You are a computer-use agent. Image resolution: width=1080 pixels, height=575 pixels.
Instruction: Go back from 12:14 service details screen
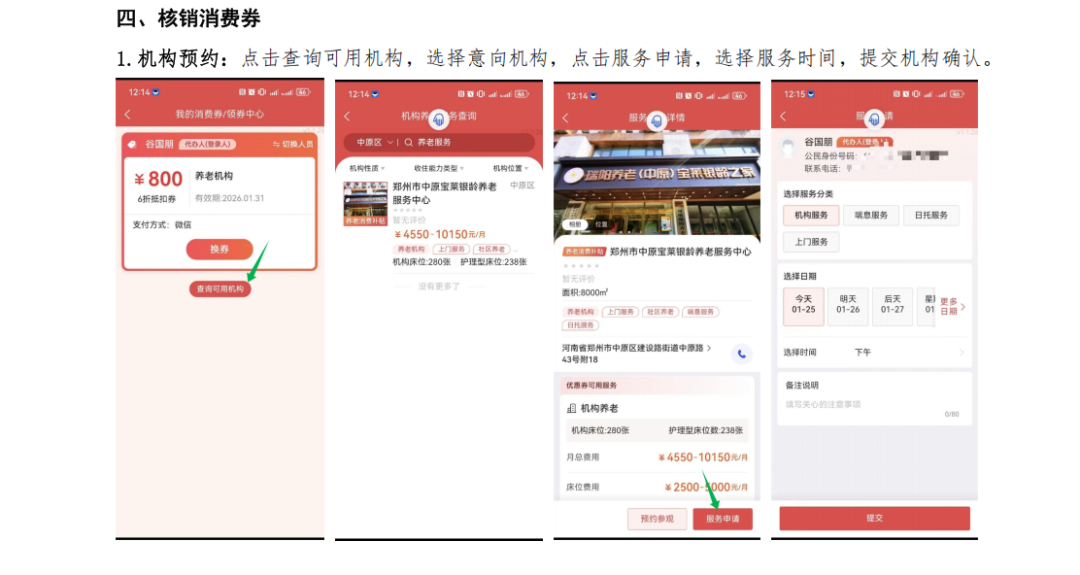click(565, 118)
